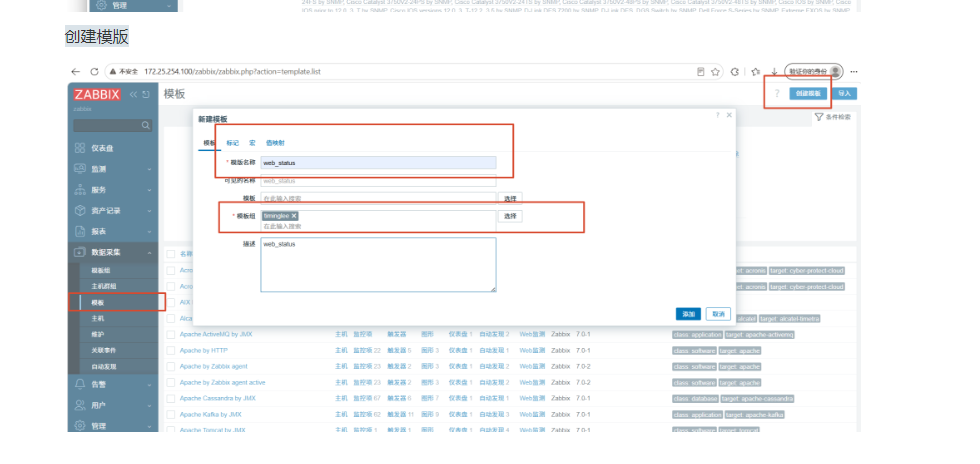Screen dimensions: 980x464
Task: Open 仪表盘 dashboard in sidebar
Action: coord(102,148)
